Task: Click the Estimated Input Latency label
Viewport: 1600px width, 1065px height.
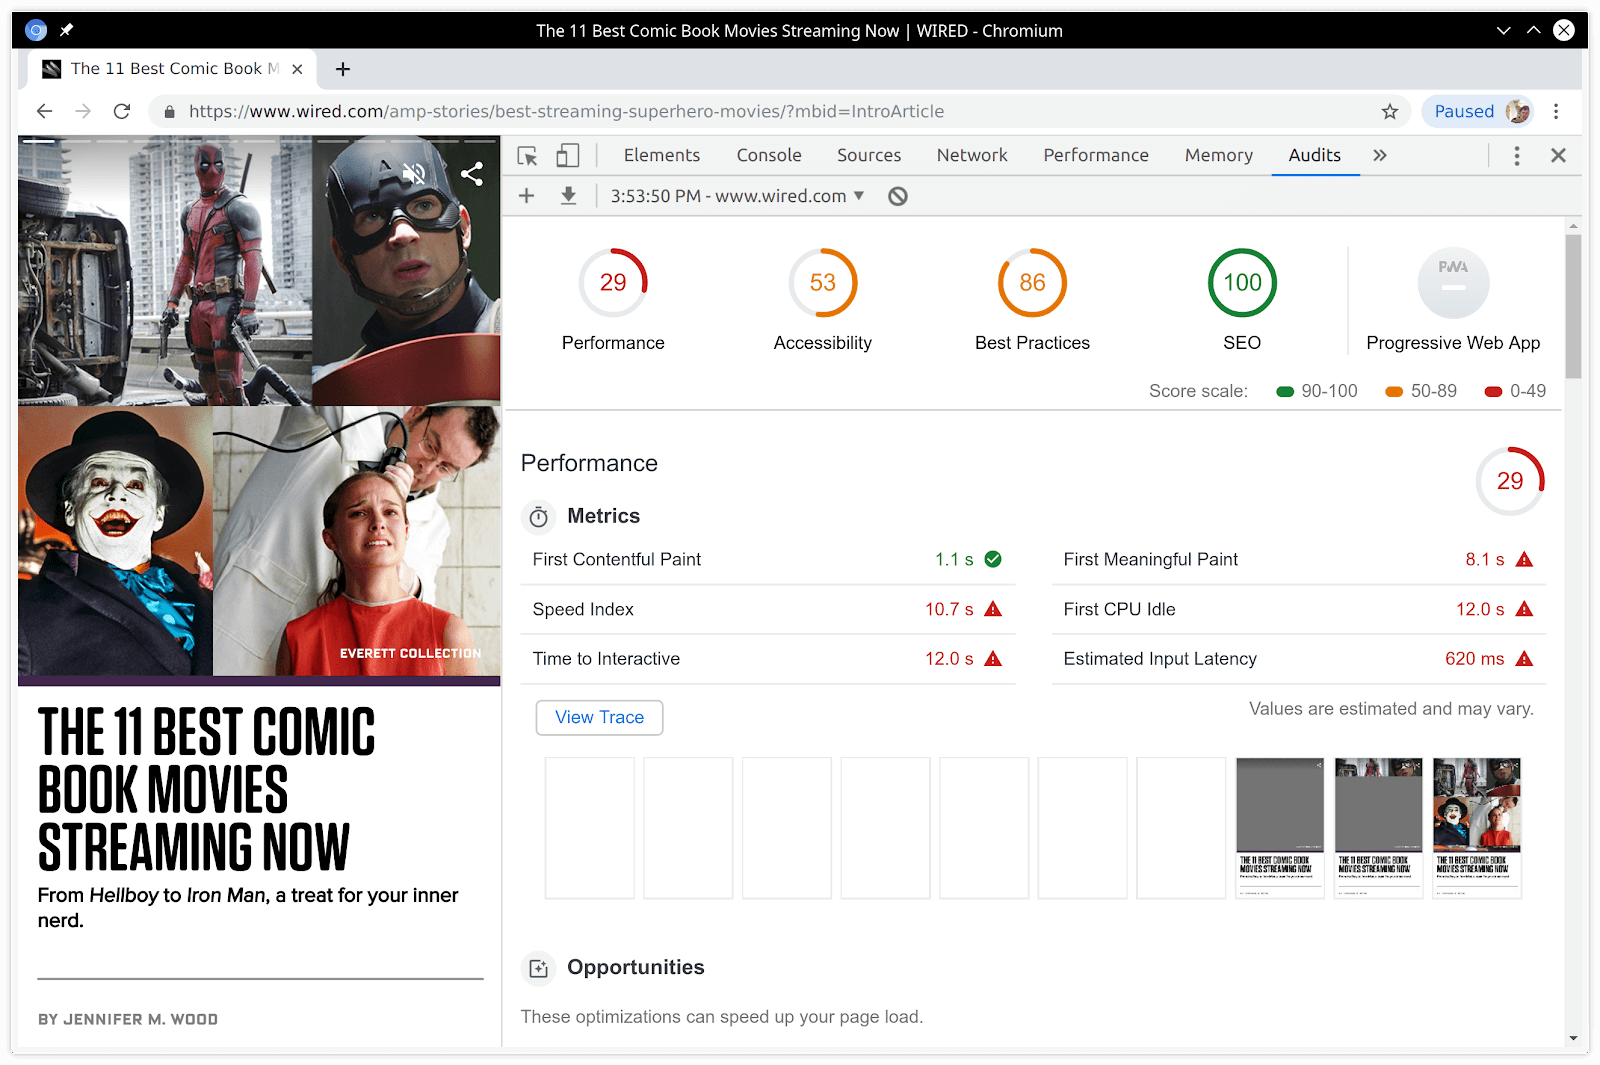Action: tap(1160, 659)
